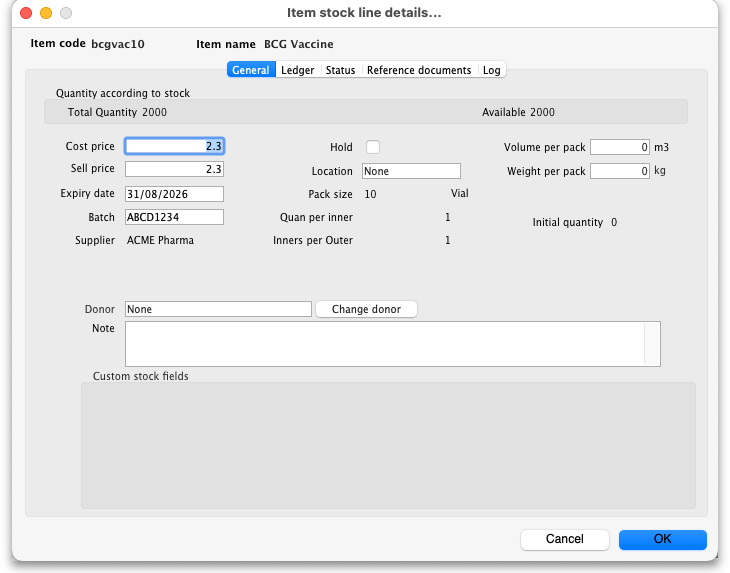Click the Change donor button
The image size is (730, 573).
[x=366, y=309]
